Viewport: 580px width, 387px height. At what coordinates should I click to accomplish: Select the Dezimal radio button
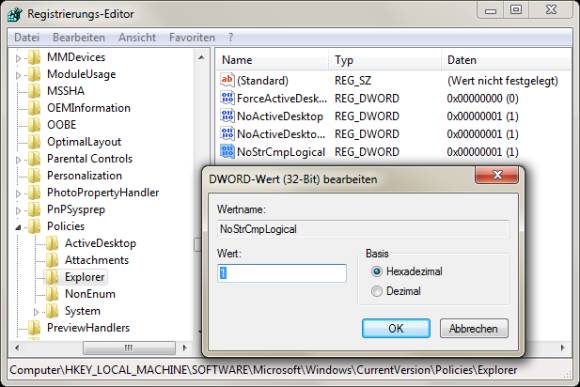click(x=377, y=291)
